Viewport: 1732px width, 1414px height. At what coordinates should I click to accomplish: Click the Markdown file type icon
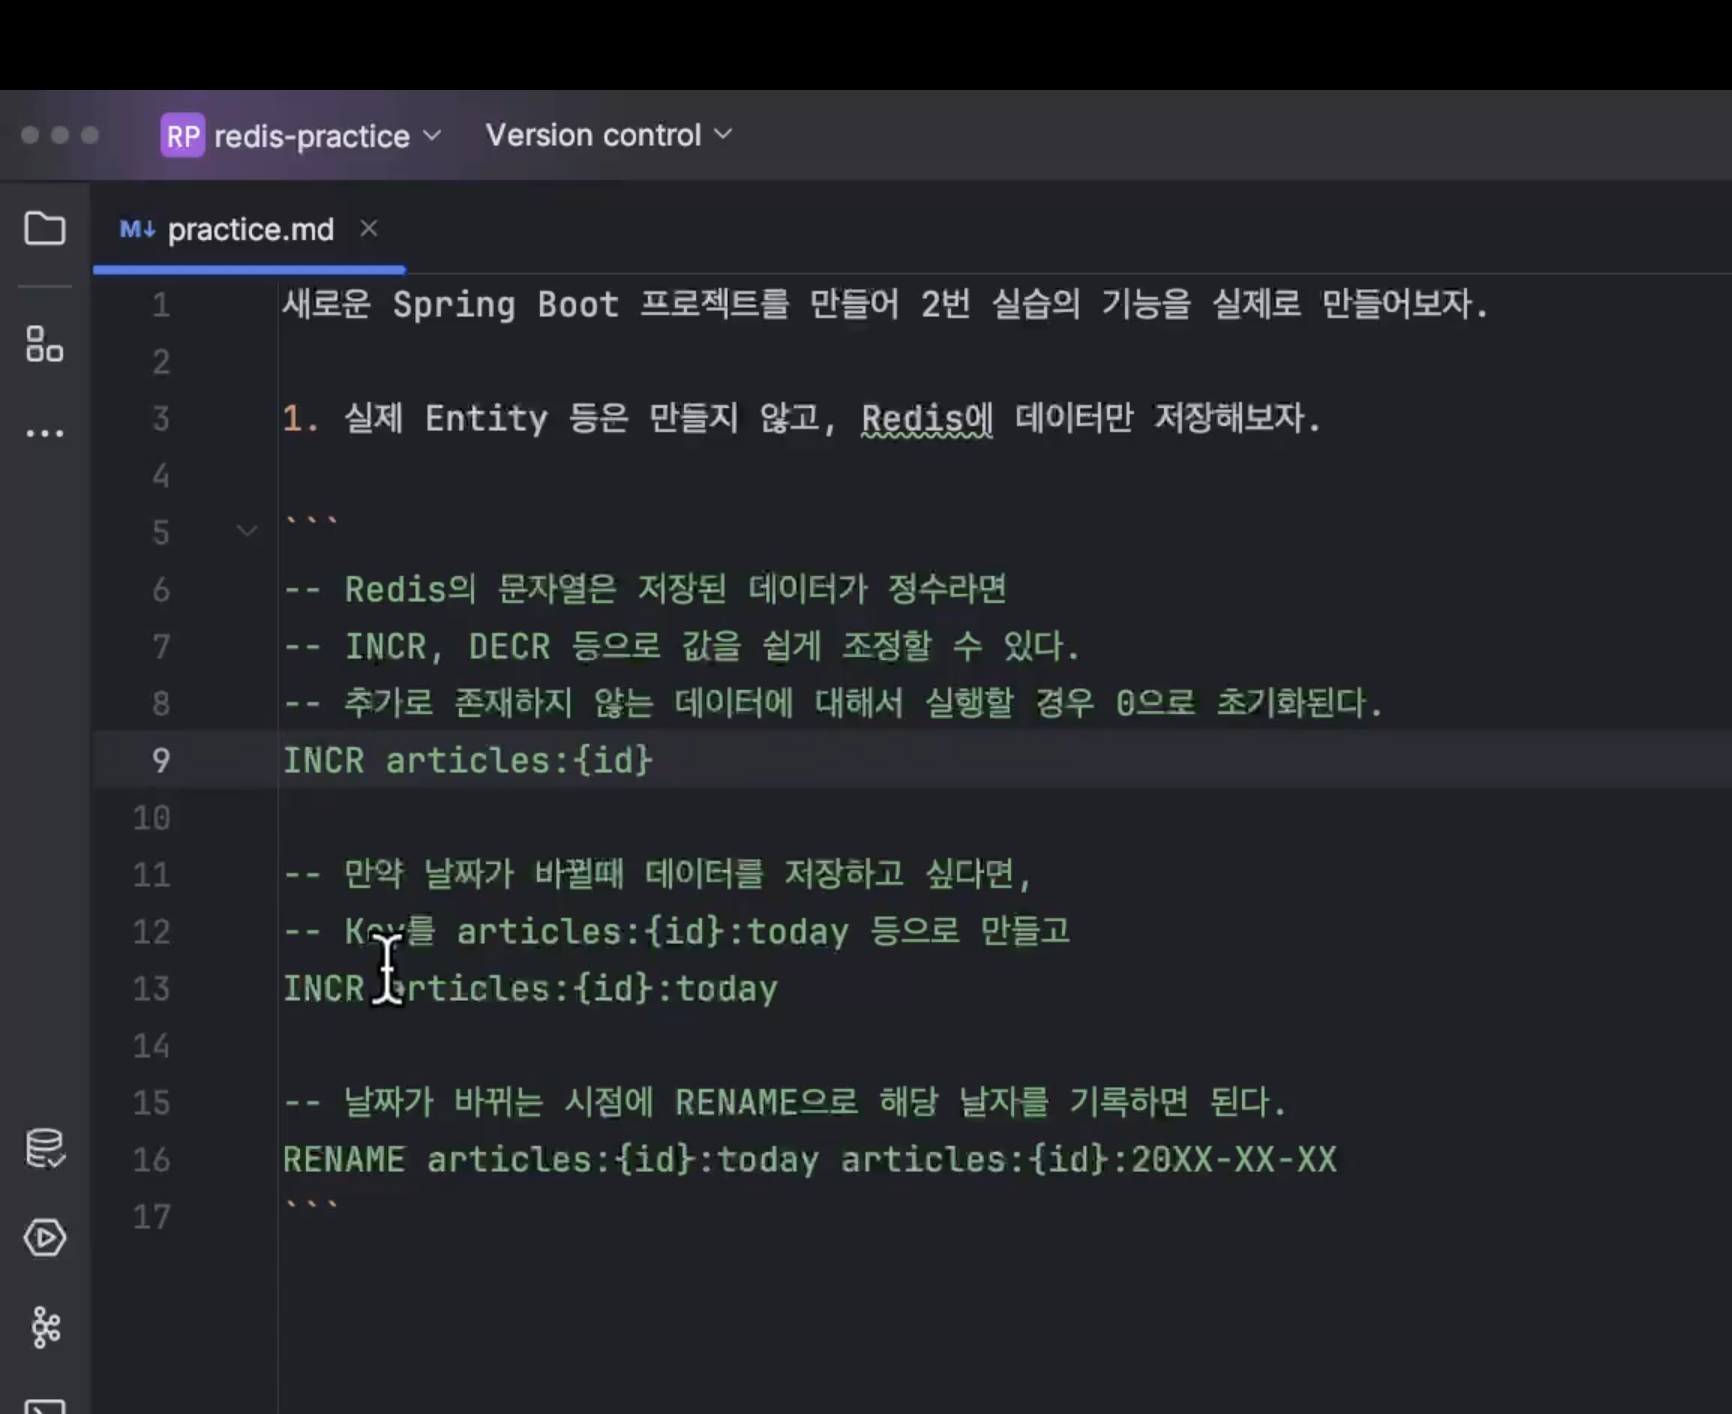(137, 230)
